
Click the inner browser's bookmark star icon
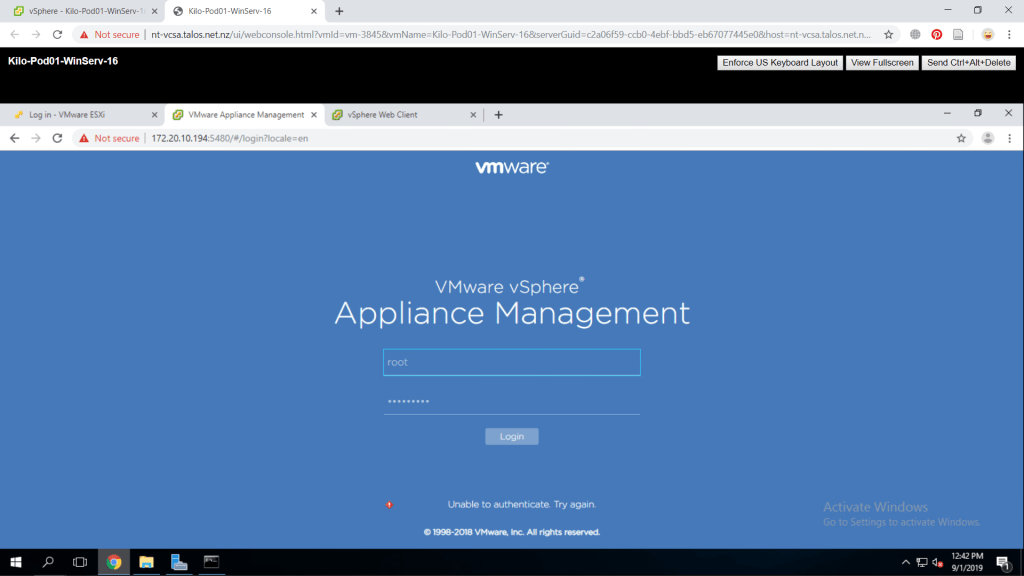(x=961, y=138)
